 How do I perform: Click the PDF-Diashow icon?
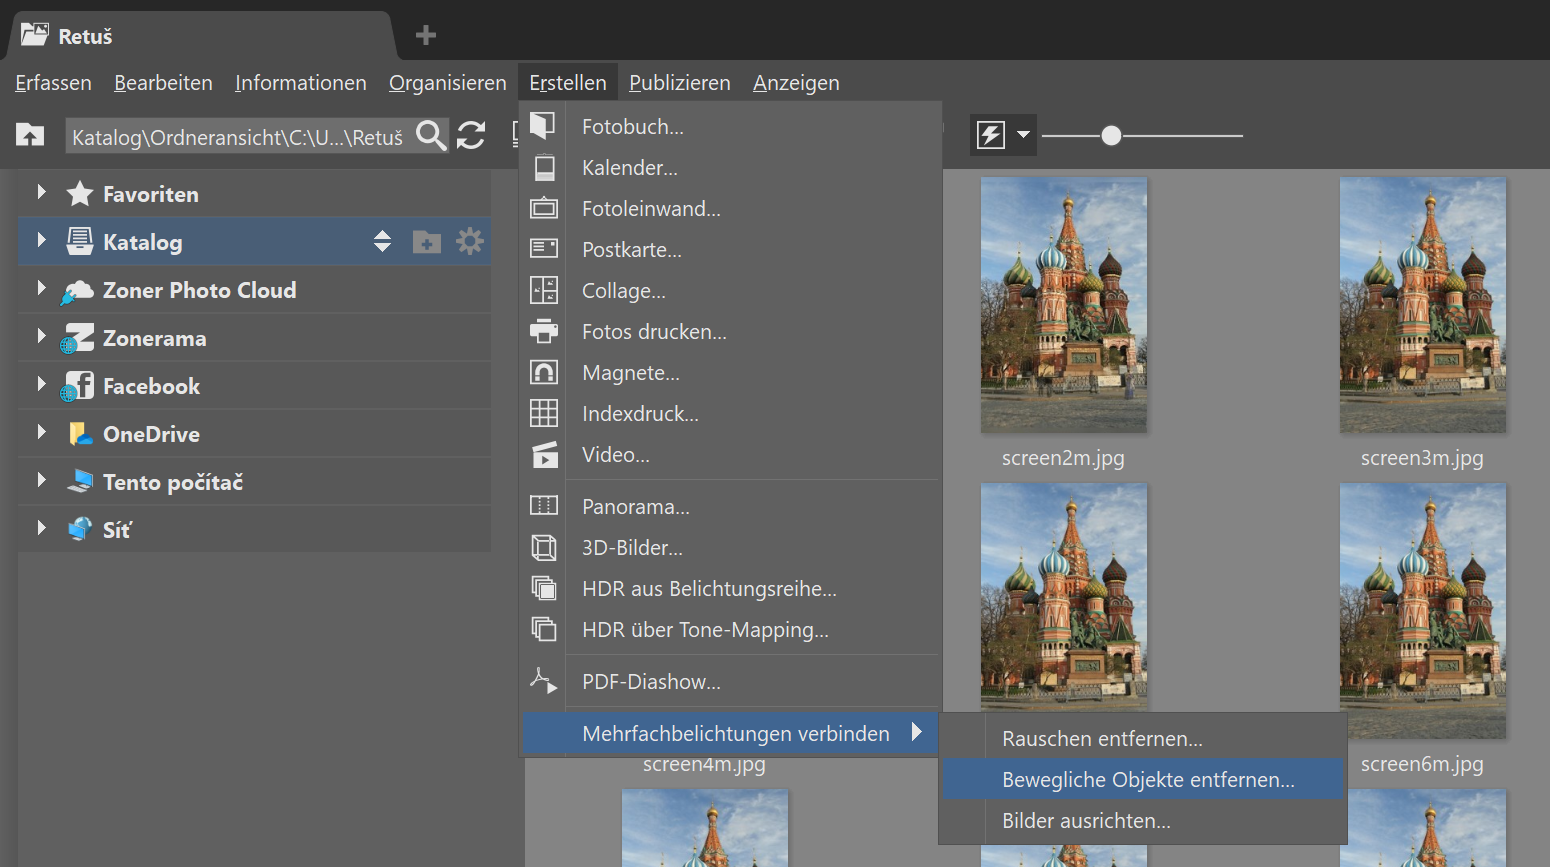pos(543,681)
